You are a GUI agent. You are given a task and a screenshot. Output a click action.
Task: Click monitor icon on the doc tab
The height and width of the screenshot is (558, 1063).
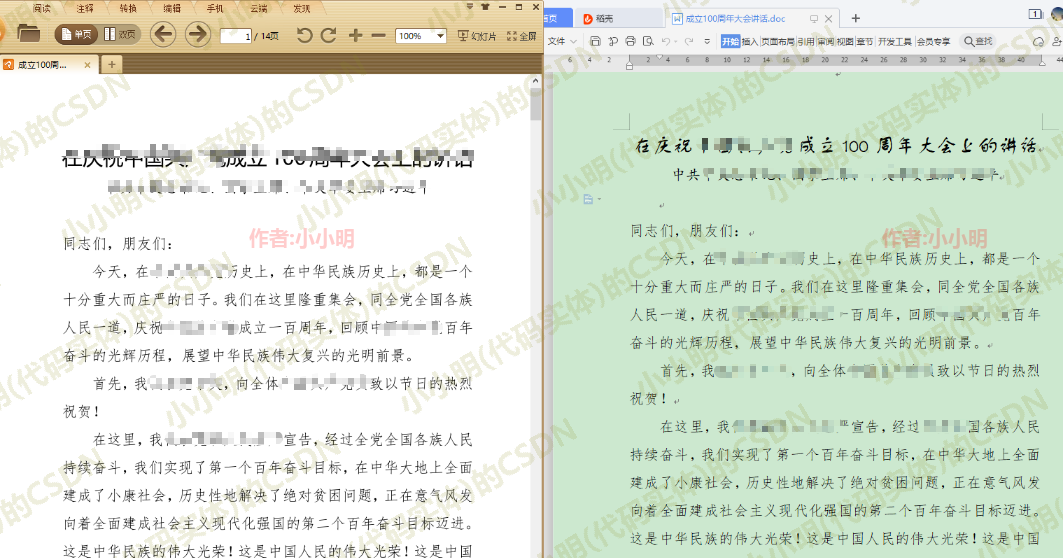coord(814,18)
